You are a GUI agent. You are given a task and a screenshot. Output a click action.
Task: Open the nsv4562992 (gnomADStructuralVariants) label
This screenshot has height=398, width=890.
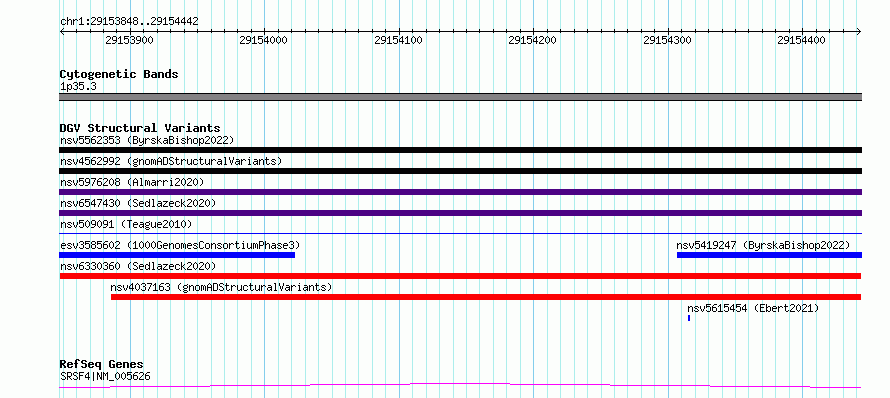(x=171, y=161)
